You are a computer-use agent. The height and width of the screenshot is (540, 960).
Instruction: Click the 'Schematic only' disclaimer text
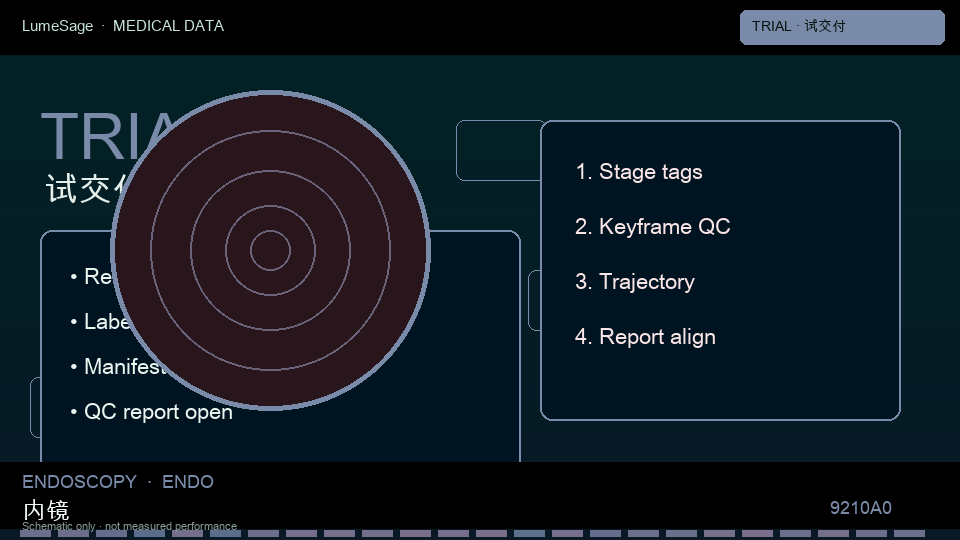pyautogui.click(x=129, y=526)
